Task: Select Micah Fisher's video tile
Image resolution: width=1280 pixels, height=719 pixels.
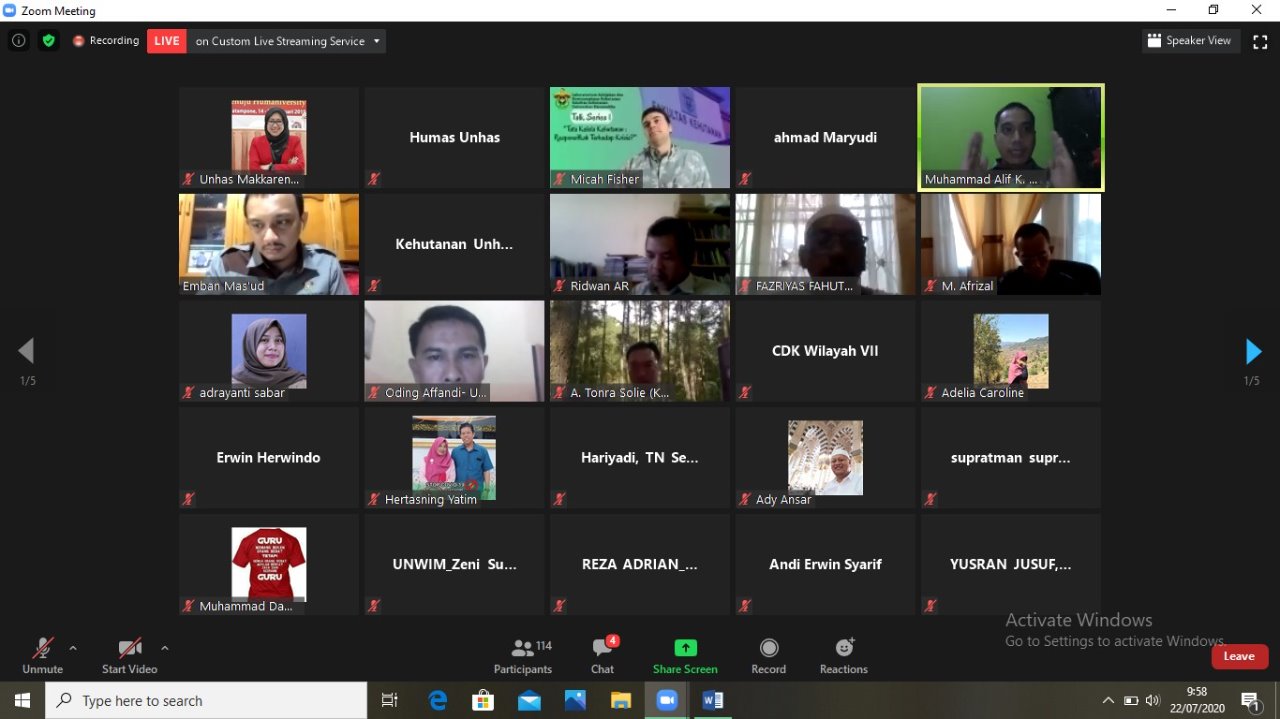Action: coord(639,137)
